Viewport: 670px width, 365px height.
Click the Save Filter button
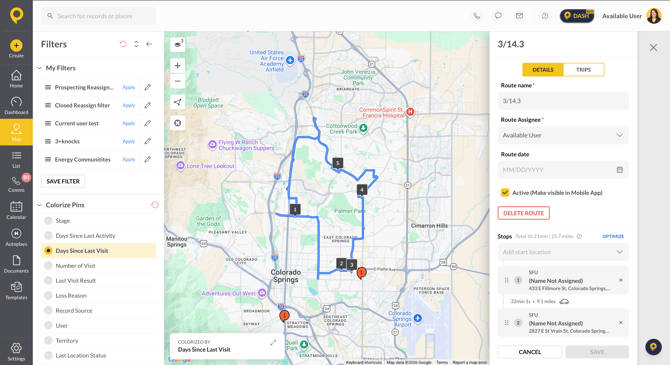pos(63,181)
